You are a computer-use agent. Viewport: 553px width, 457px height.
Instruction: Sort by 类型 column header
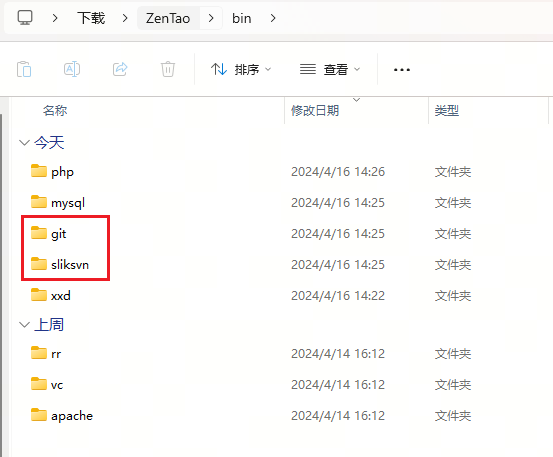(x=446, y=110)
